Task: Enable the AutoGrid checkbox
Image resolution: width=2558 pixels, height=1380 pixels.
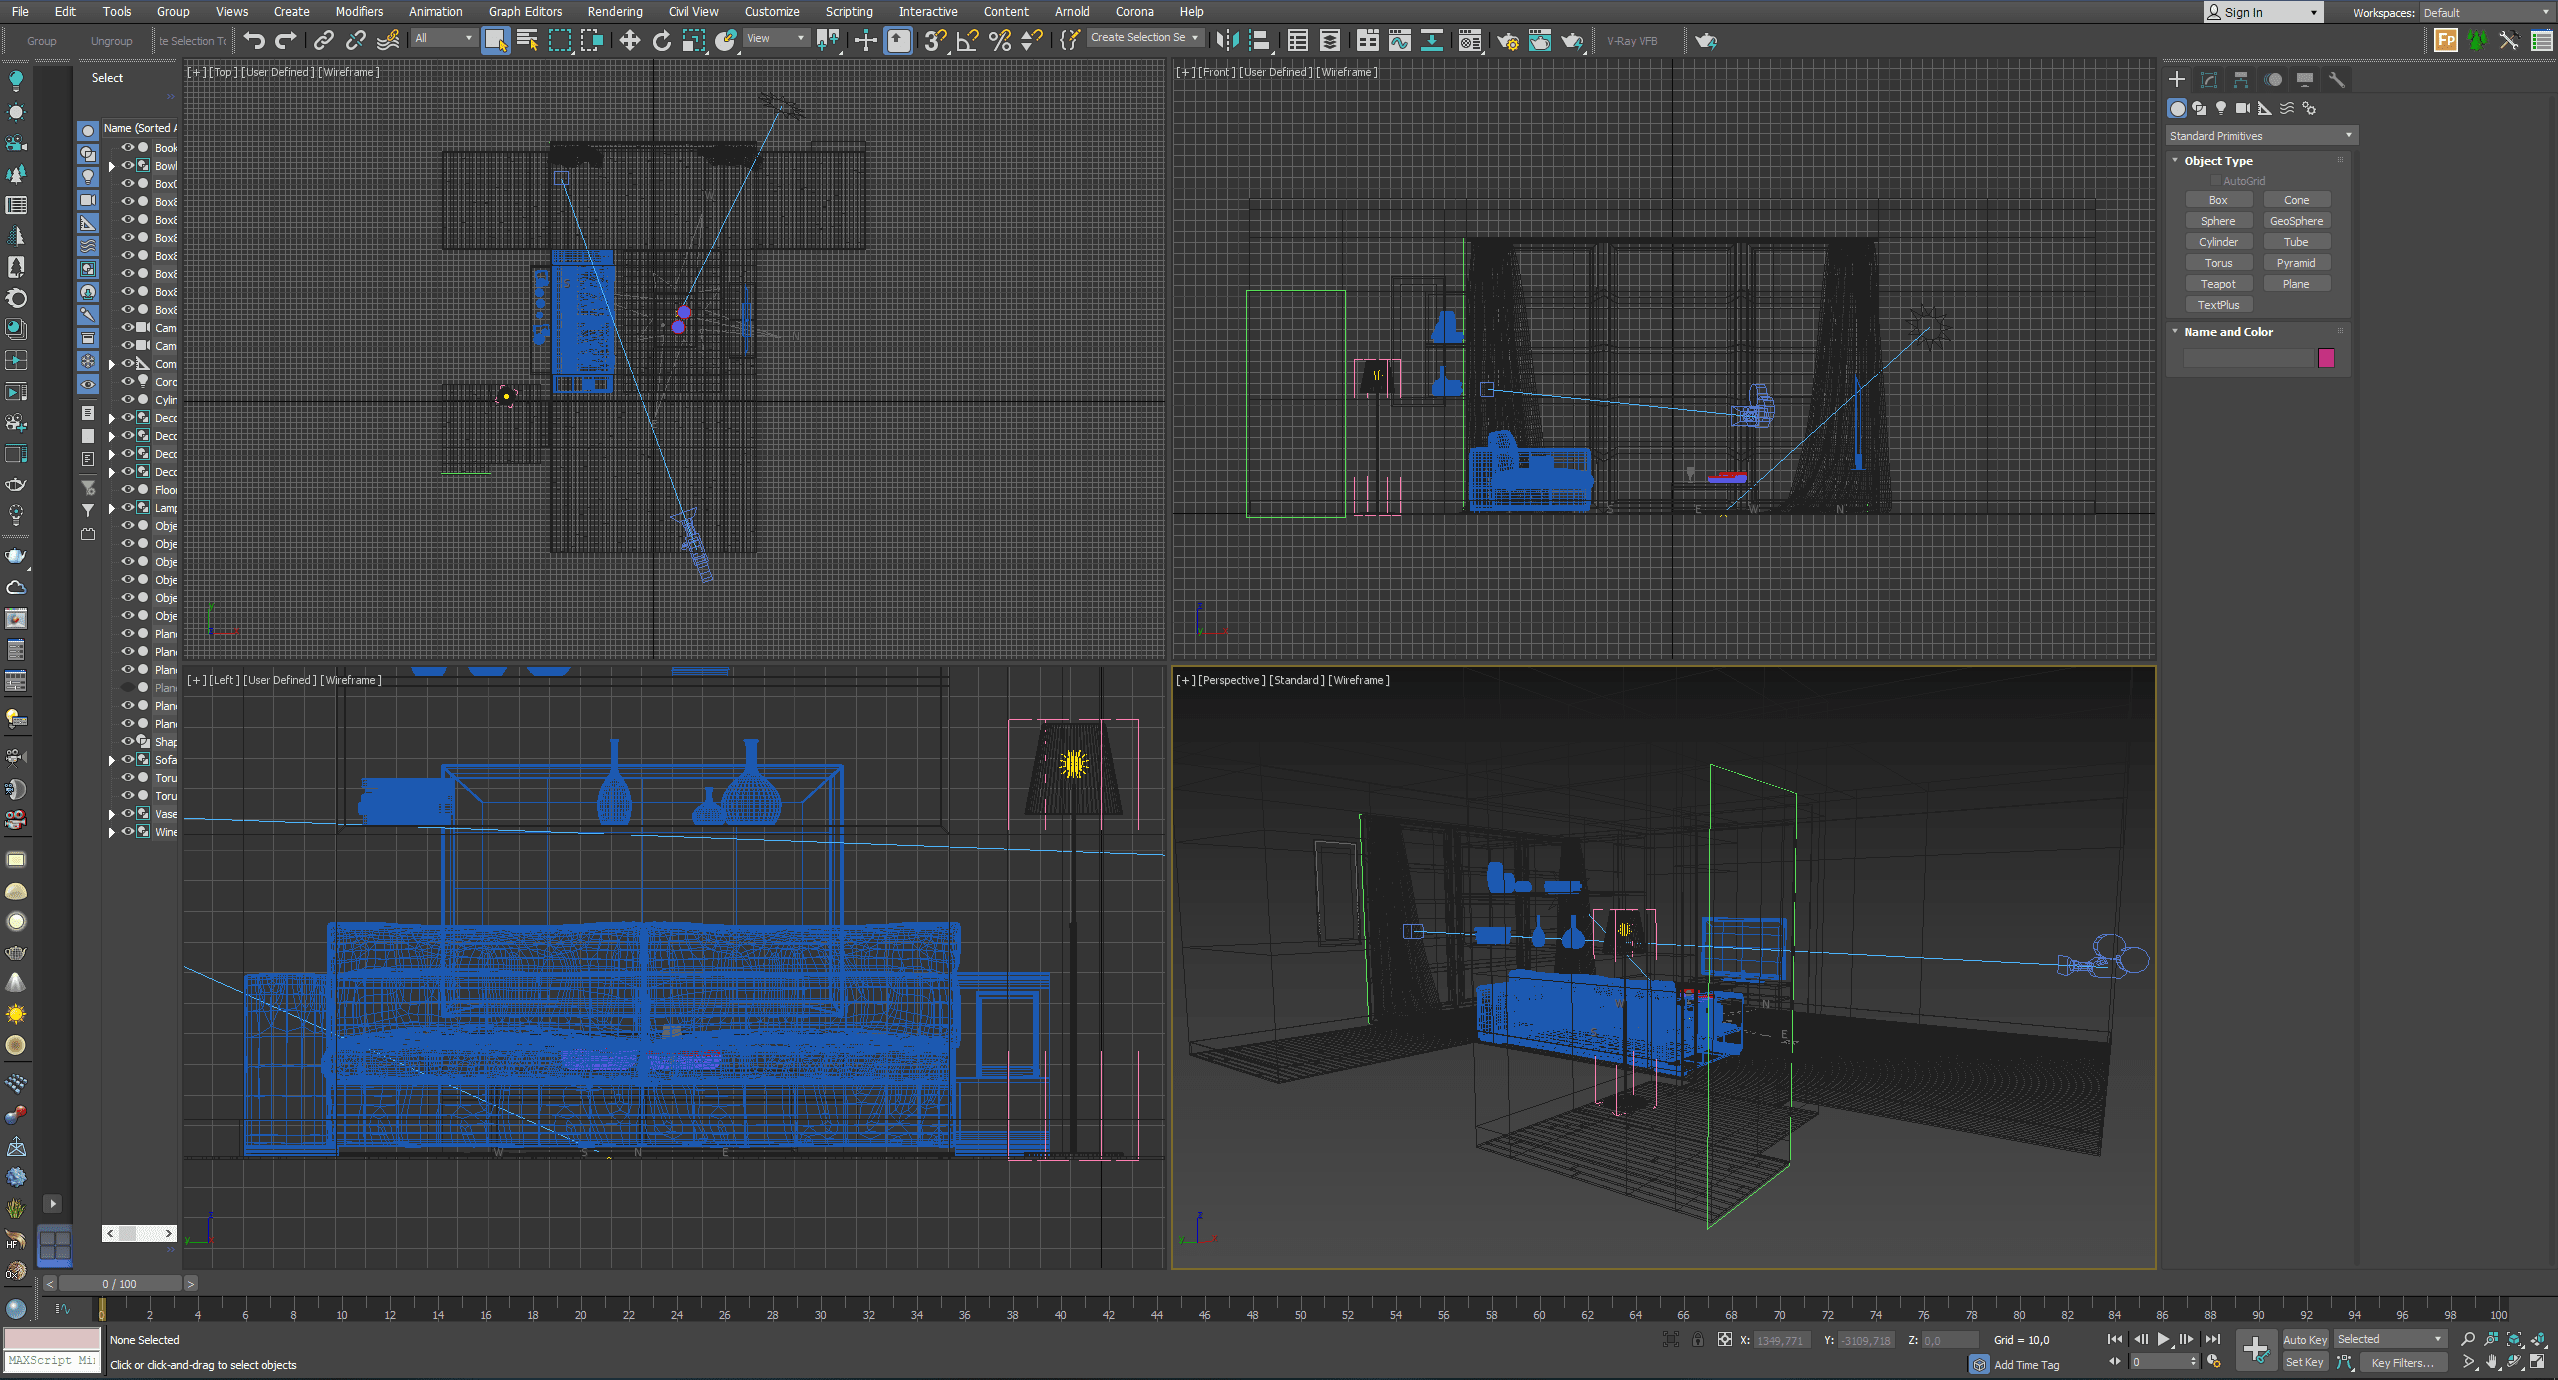Action: coord(2216,181)
